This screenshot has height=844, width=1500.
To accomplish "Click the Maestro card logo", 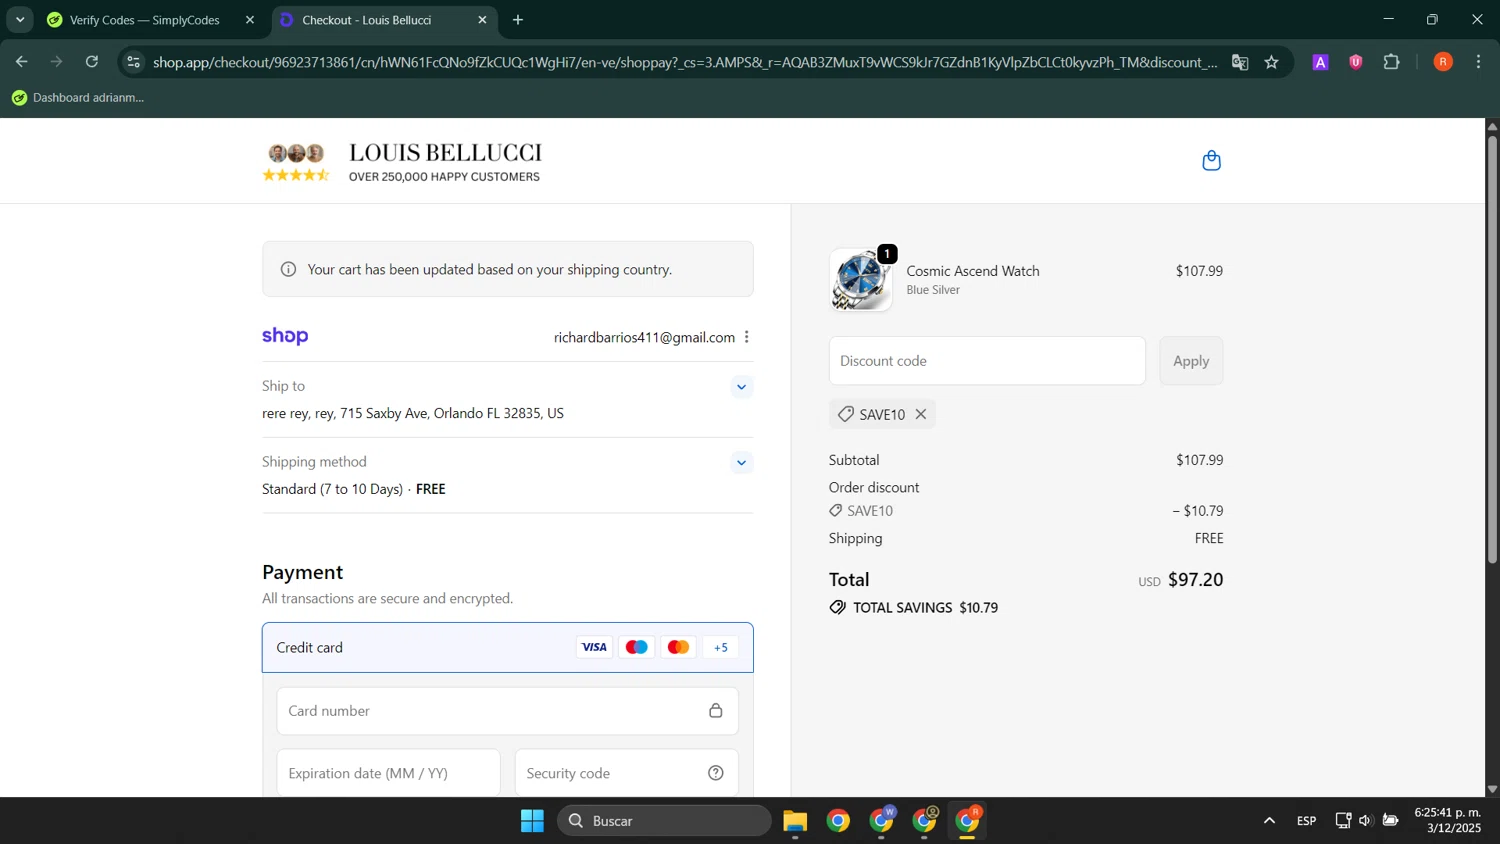I will pos(636,647).
